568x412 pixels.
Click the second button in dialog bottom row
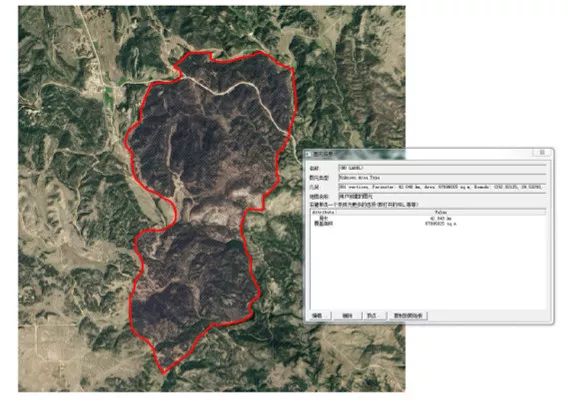tap(348, 316)
